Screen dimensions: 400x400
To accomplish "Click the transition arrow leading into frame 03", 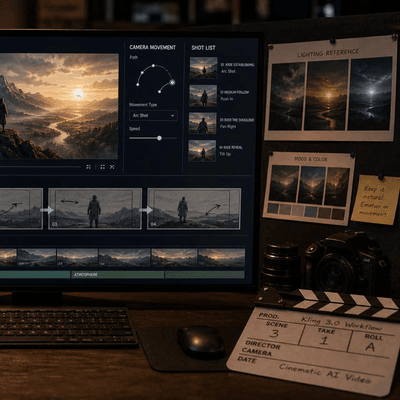I will tap(47, 210).
